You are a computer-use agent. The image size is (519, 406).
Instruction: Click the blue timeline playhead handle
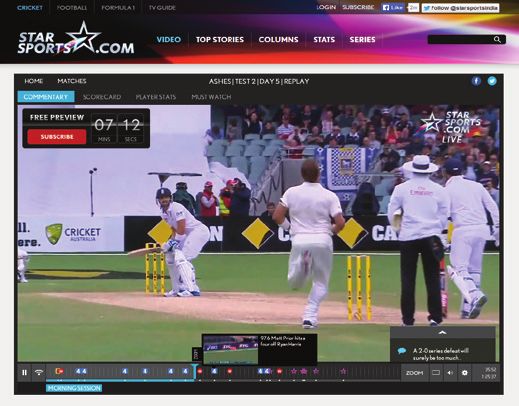194,371
